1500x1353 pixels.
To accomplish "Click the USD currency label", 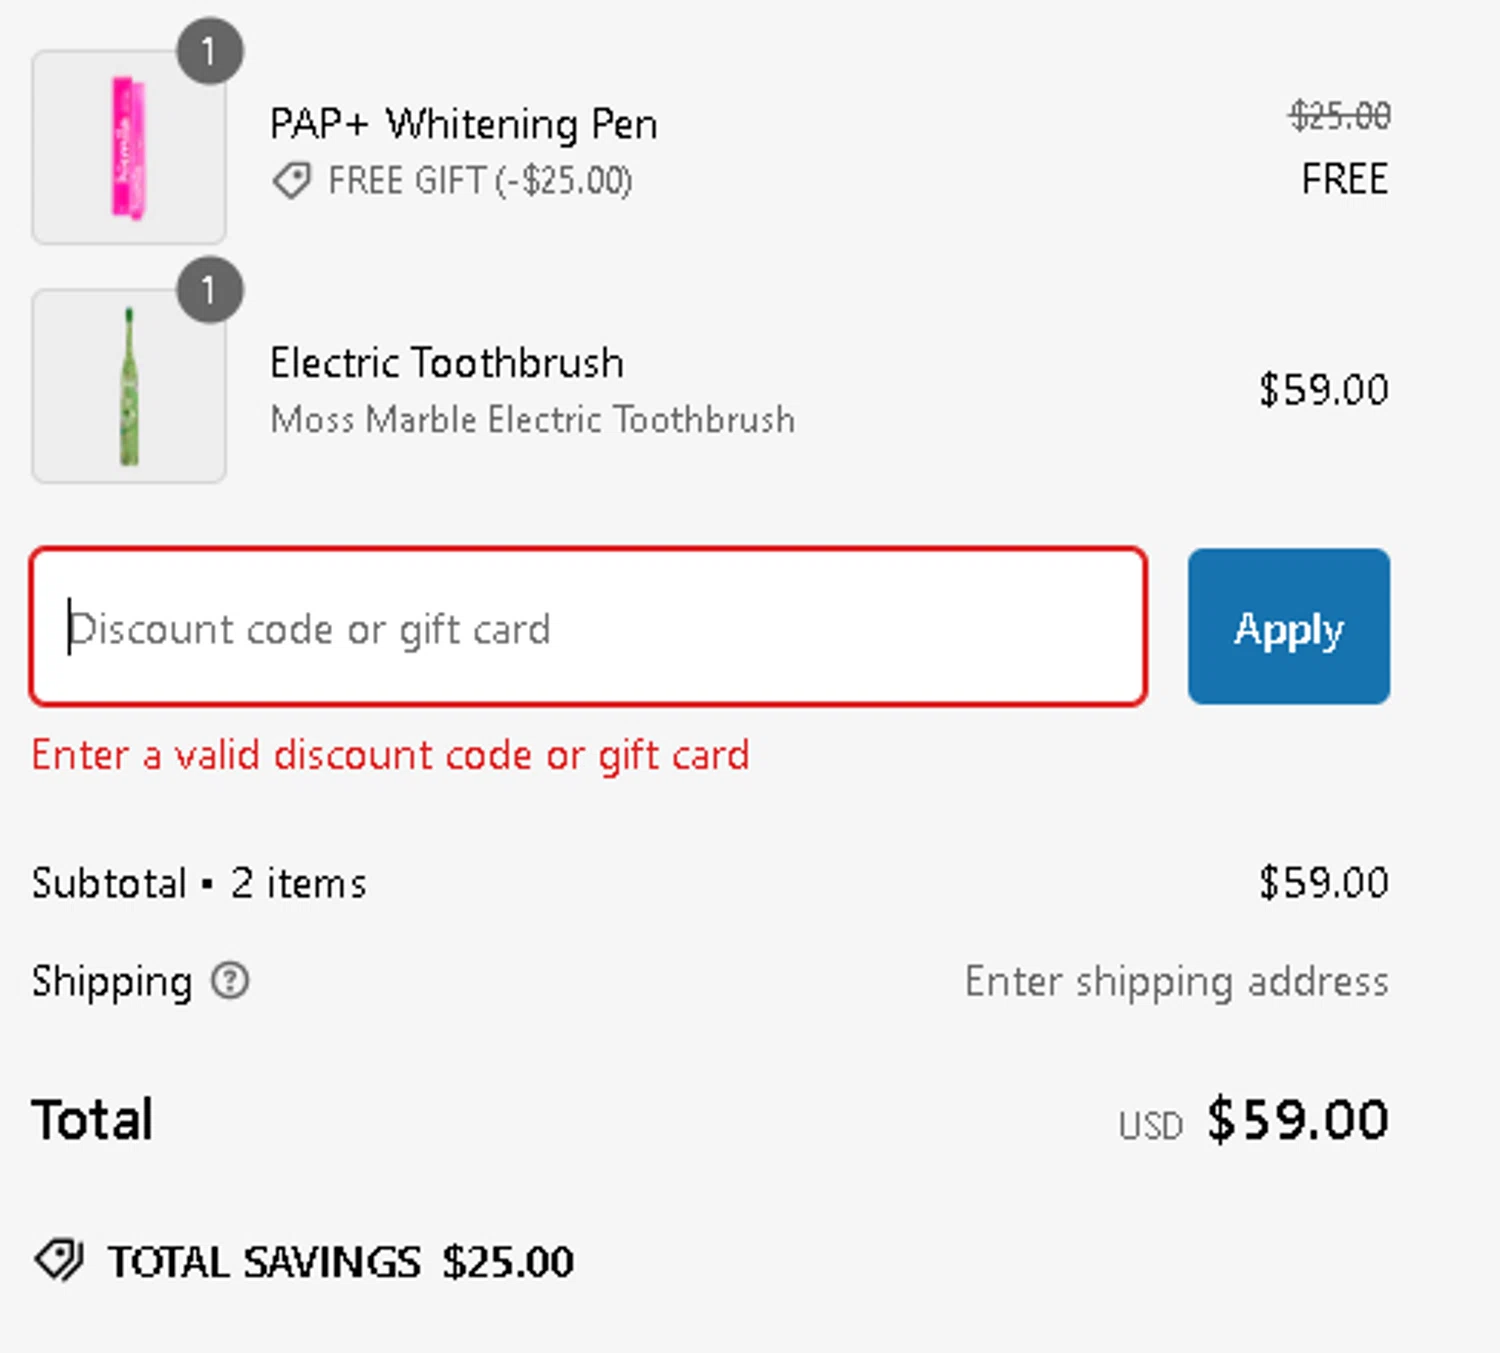I will point(1150,1126).
